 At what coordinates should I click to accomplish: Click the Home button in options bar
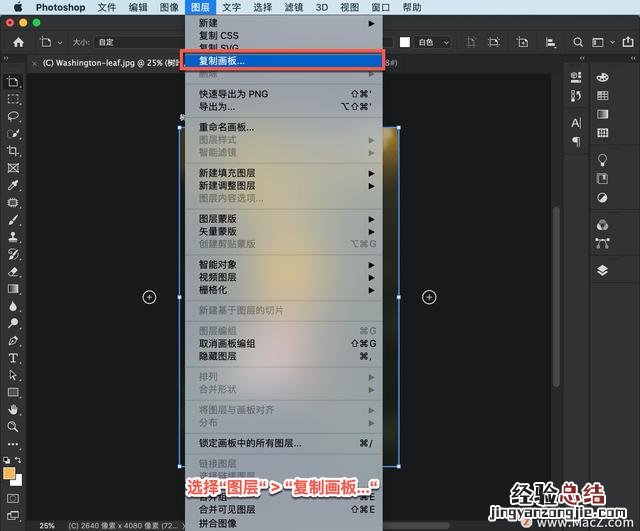(18, 43)
